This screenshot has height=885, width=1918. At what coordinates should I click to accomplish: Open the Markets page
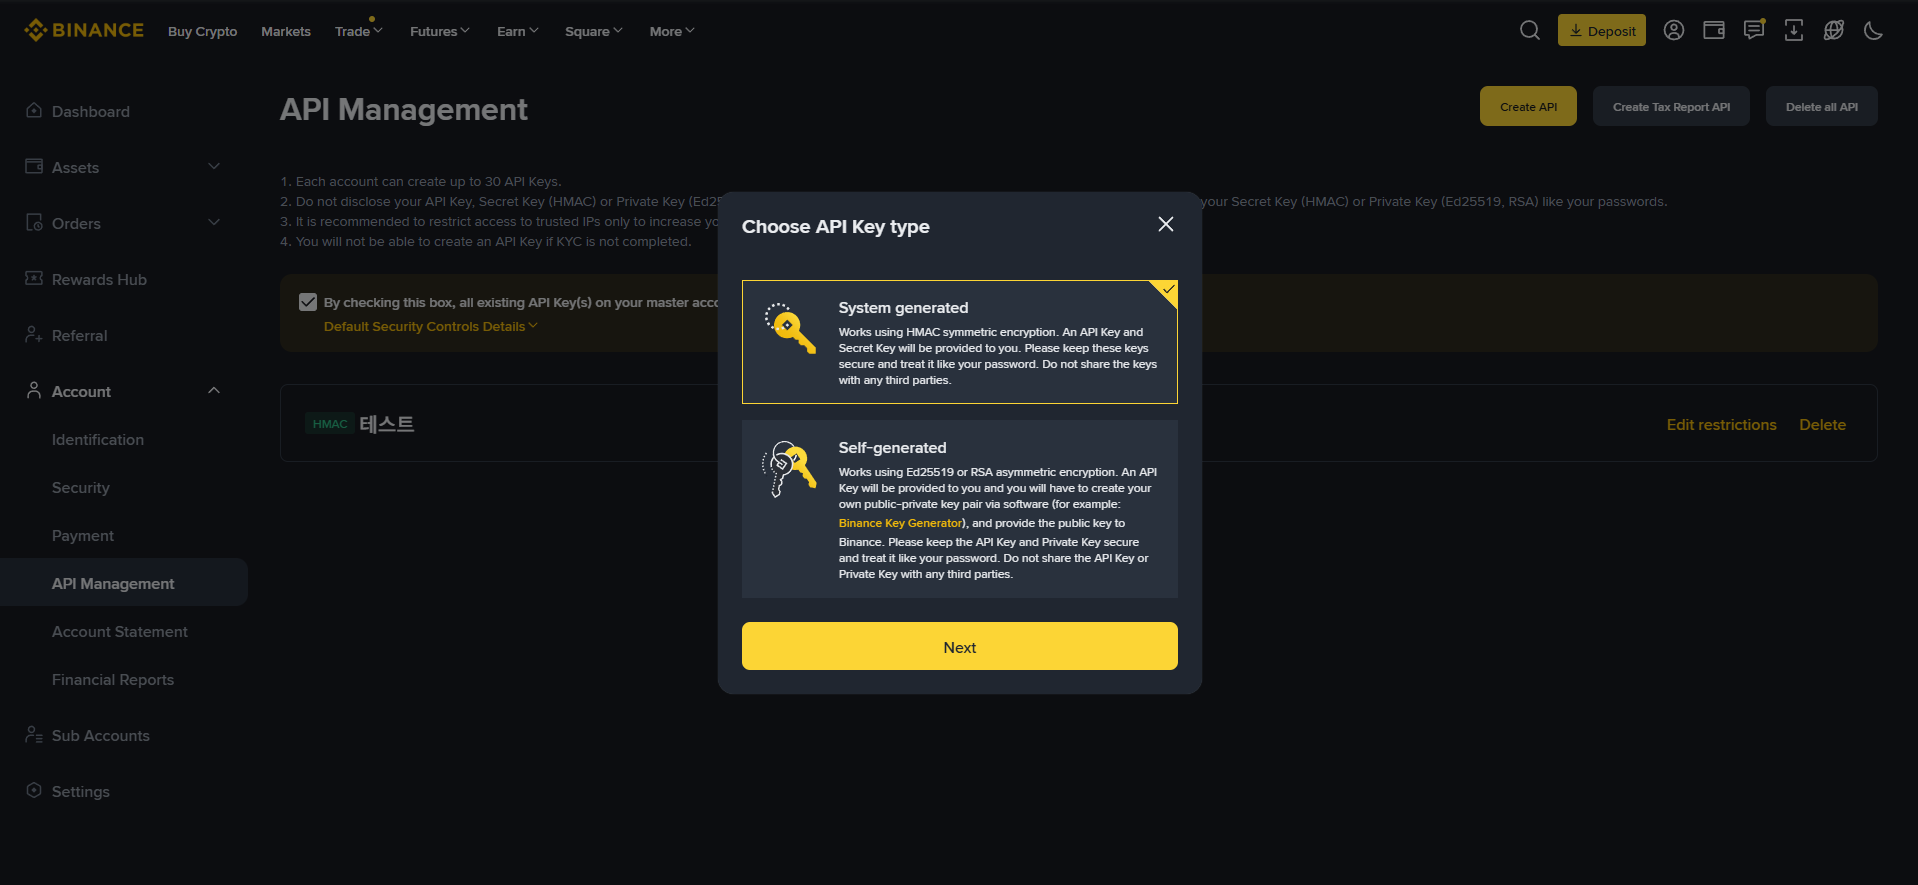(286, 31)
